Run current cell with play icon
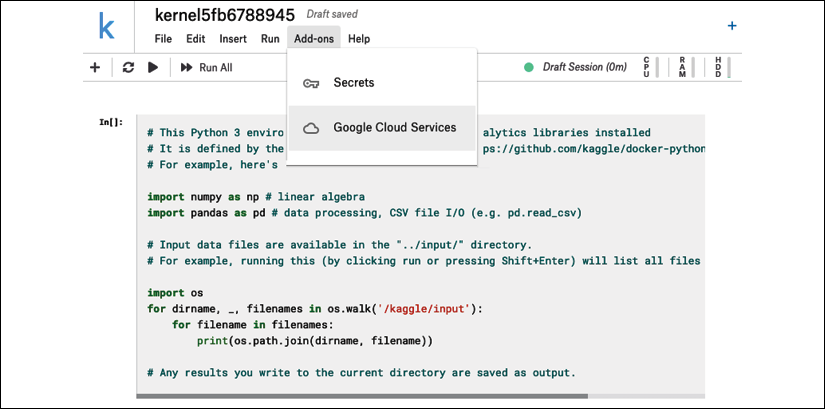This screenshot has height=409, width=825. [153, 67]
